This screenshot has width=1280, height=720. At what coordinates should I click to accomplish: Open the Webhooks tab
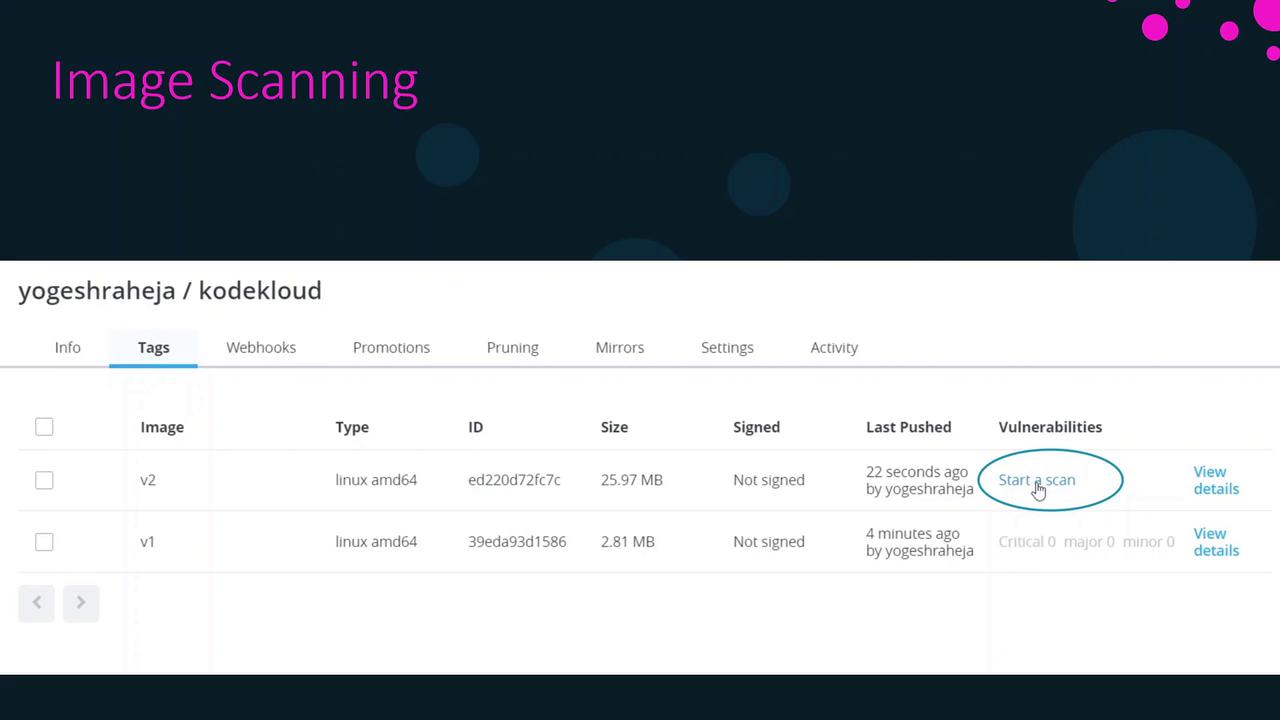click(261, 347)
